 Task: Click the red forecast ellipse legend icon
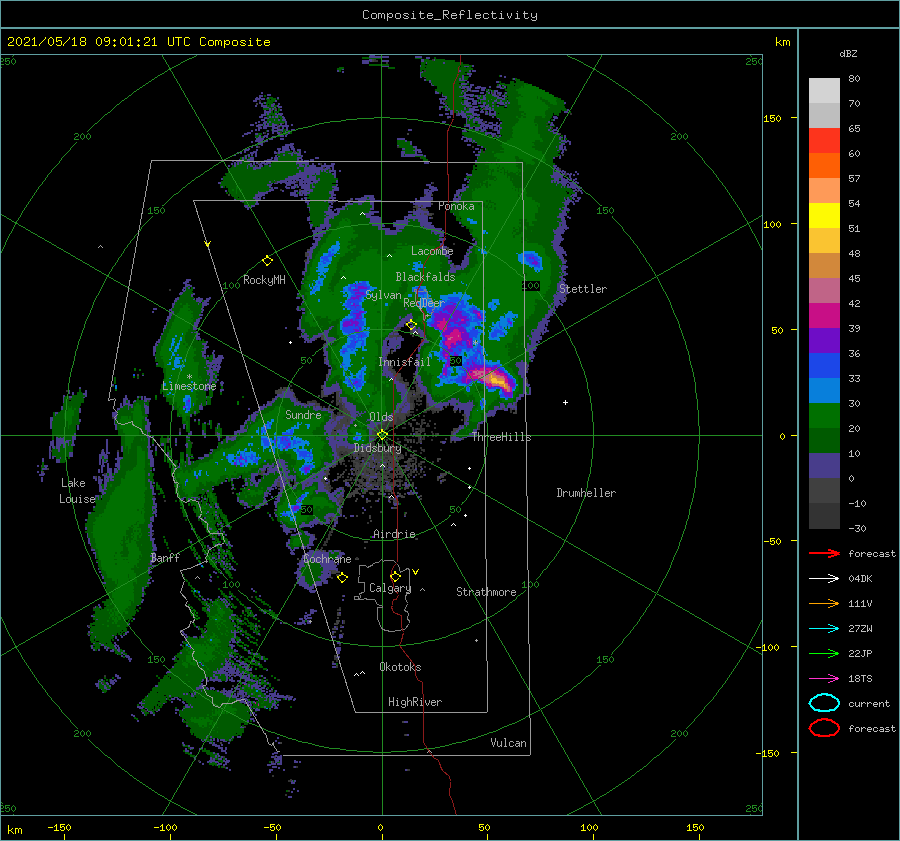824,728
